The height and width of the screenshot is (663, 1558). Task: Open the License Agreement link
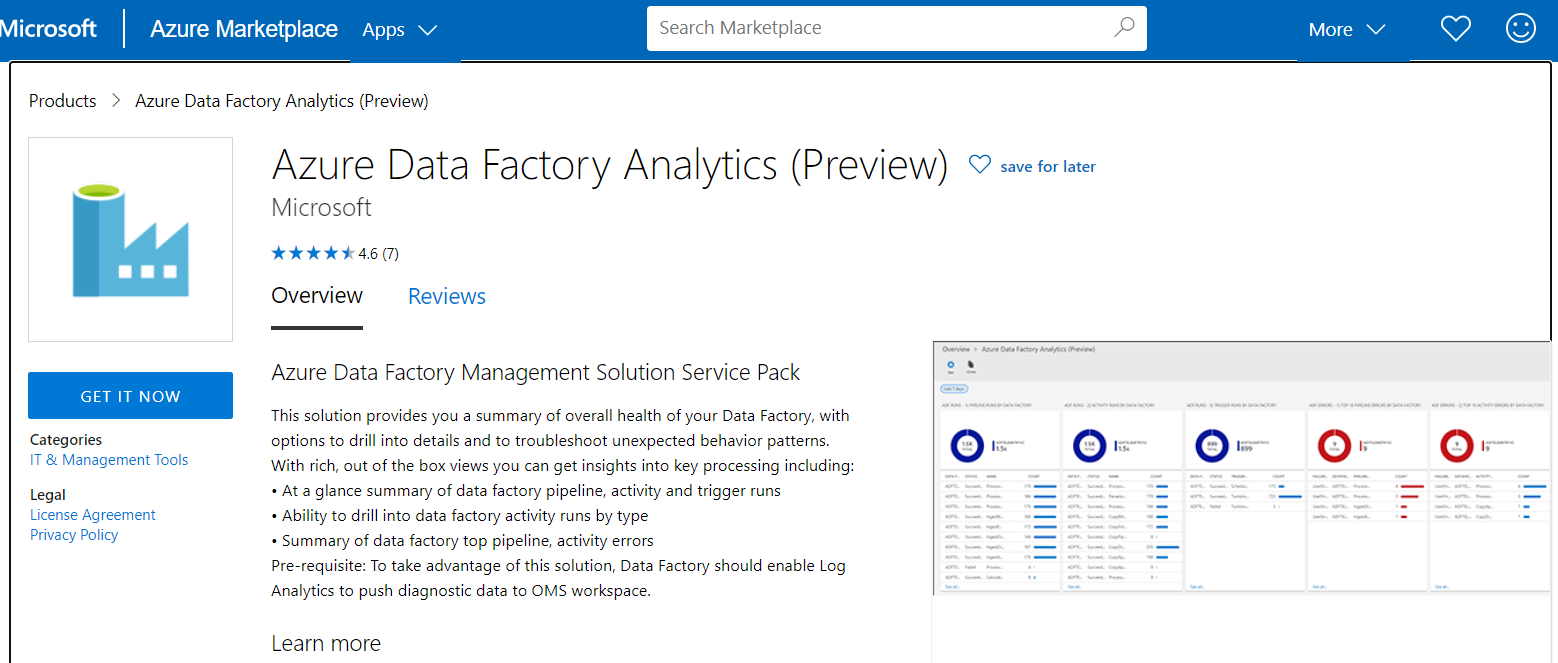pos(93,515)
